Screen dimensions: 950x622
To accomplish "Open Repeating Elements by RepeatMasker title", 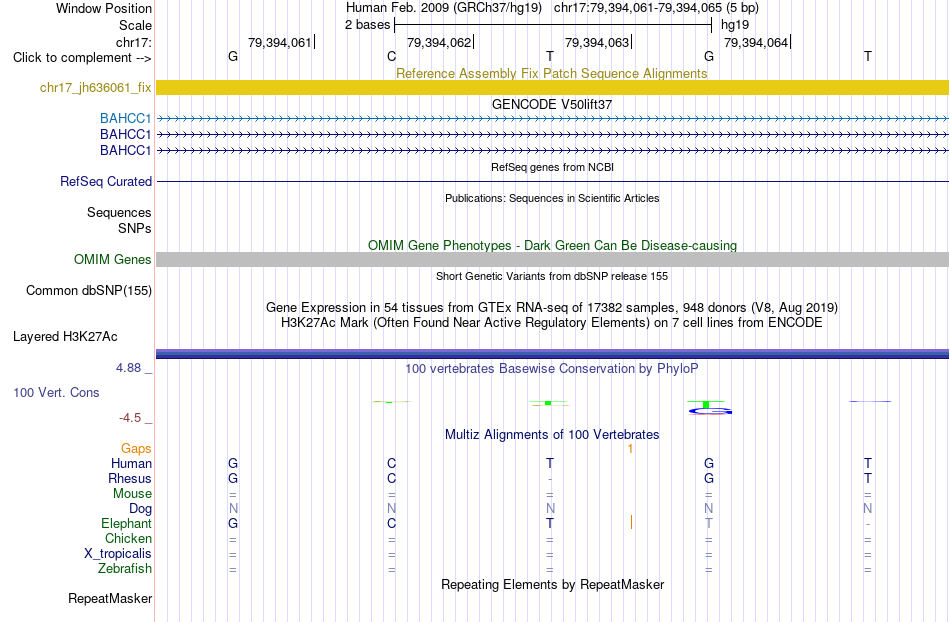I will click(552, 584).
